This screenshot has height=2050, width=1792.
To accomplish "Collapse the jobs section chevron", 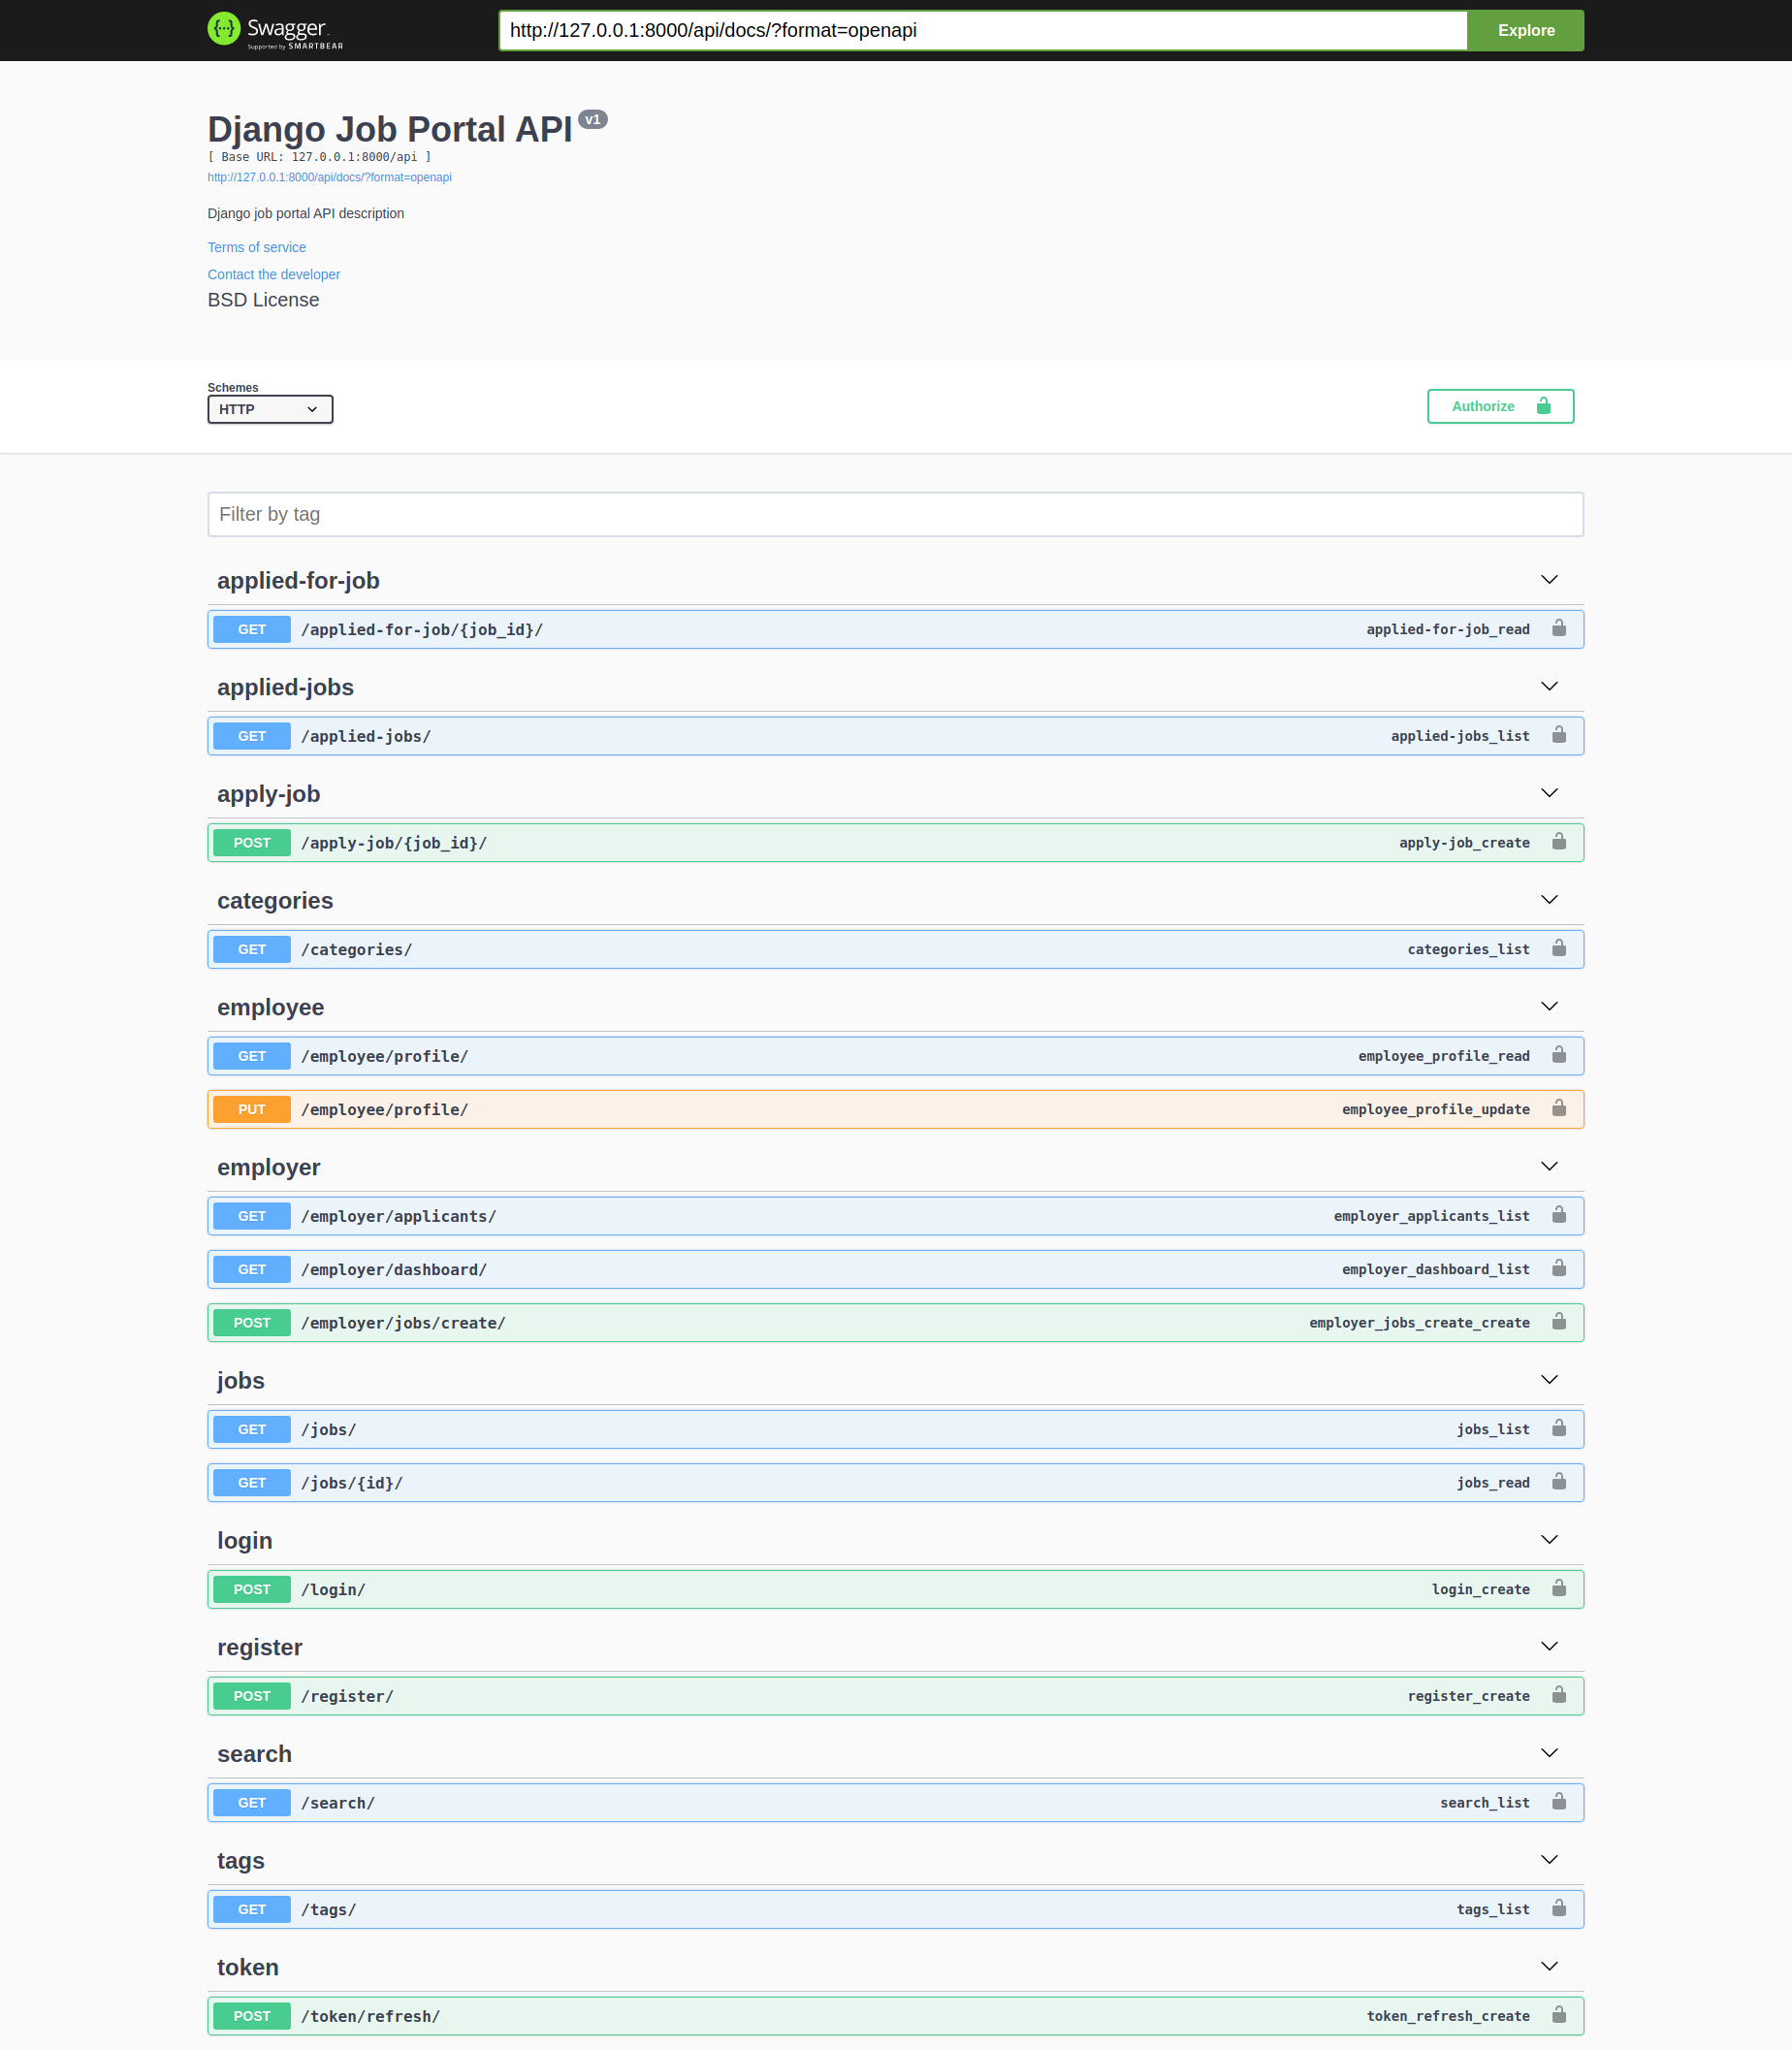I will 1549,1380.
